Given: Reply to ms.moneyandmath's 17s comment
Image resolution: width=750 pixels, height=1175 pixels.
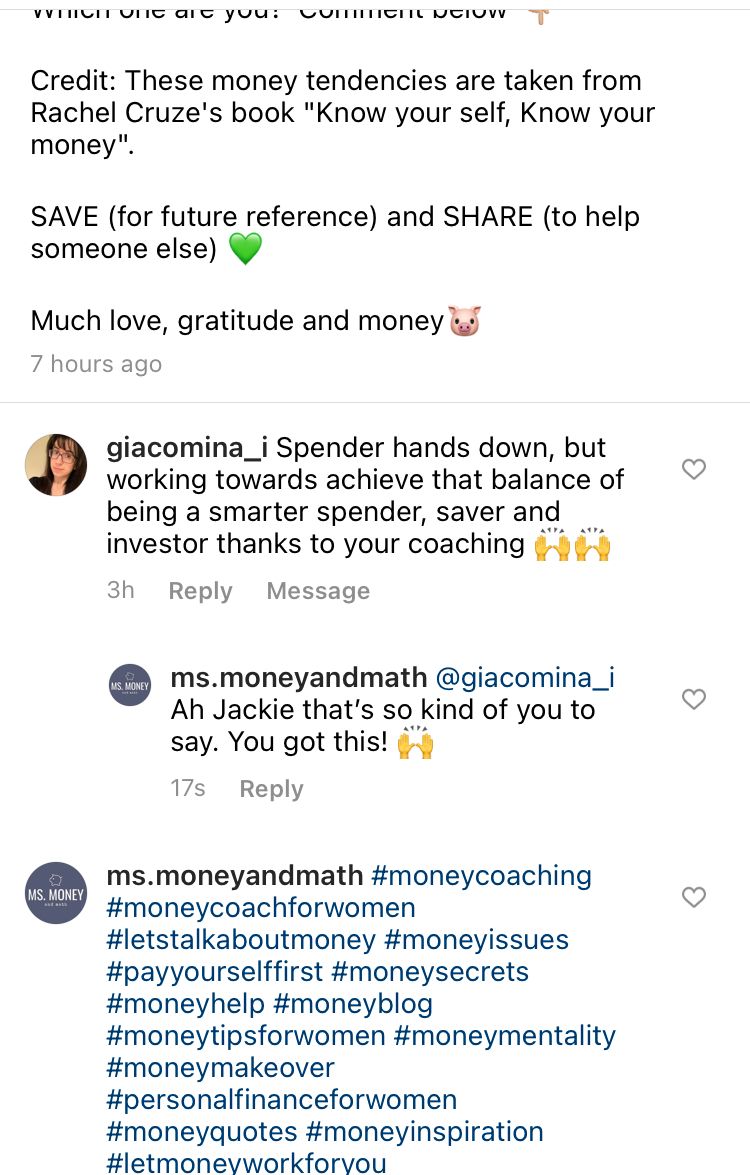Looking at the screenshot, I should coord(271,789).
